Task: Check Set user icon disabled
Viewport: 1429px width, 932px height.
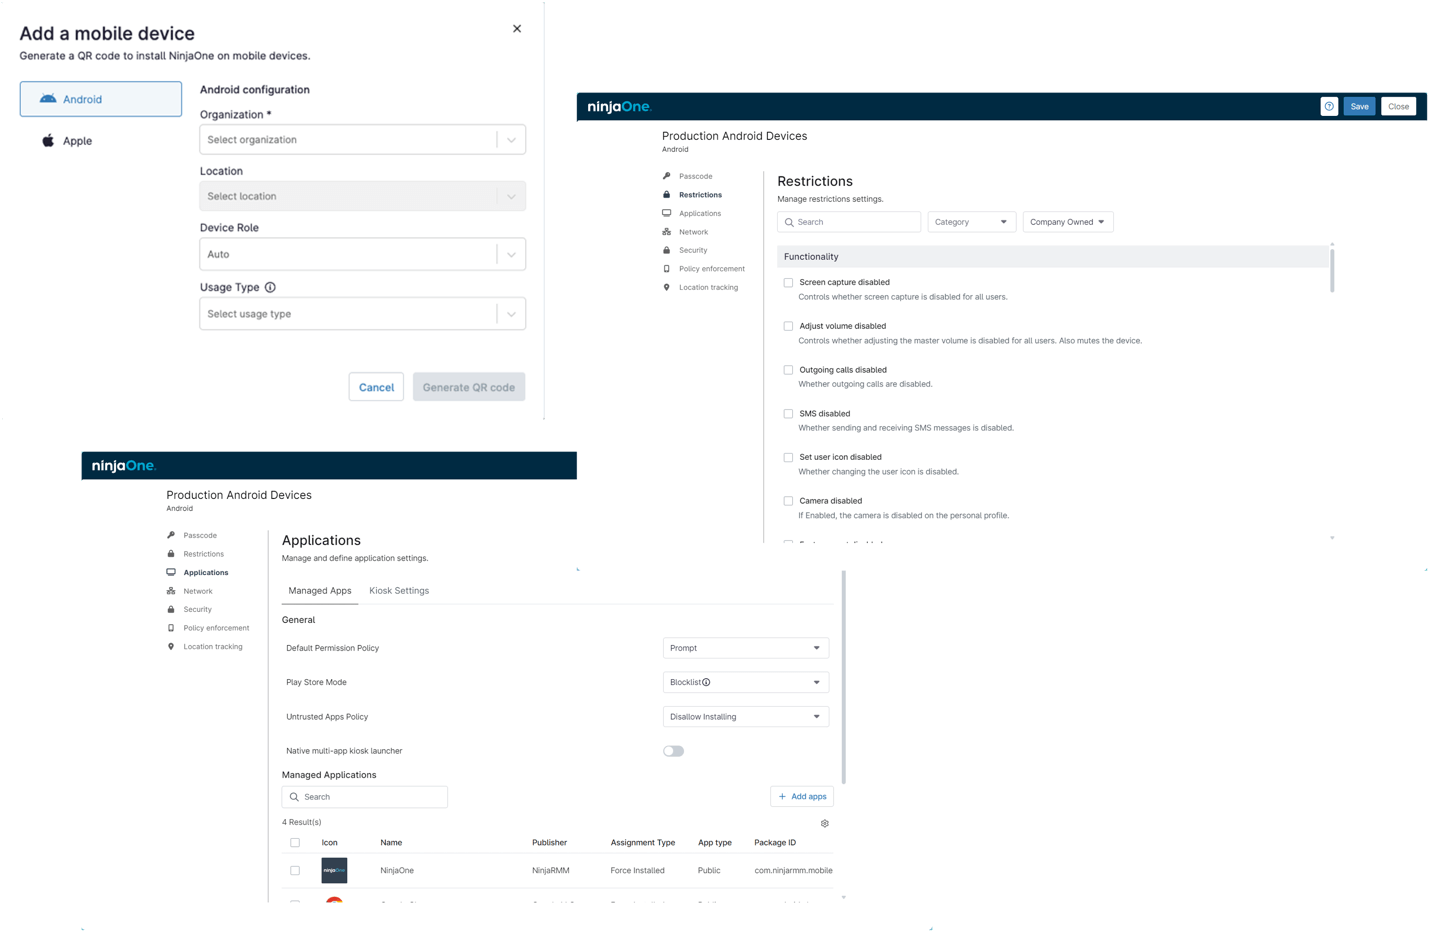Action: coord(788,458)
